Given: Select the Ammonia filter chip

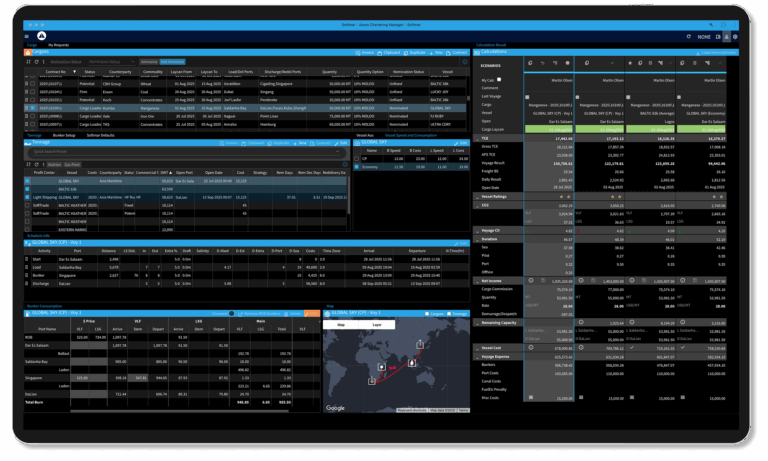Looking at the screenshot, I should click(149, 62).
